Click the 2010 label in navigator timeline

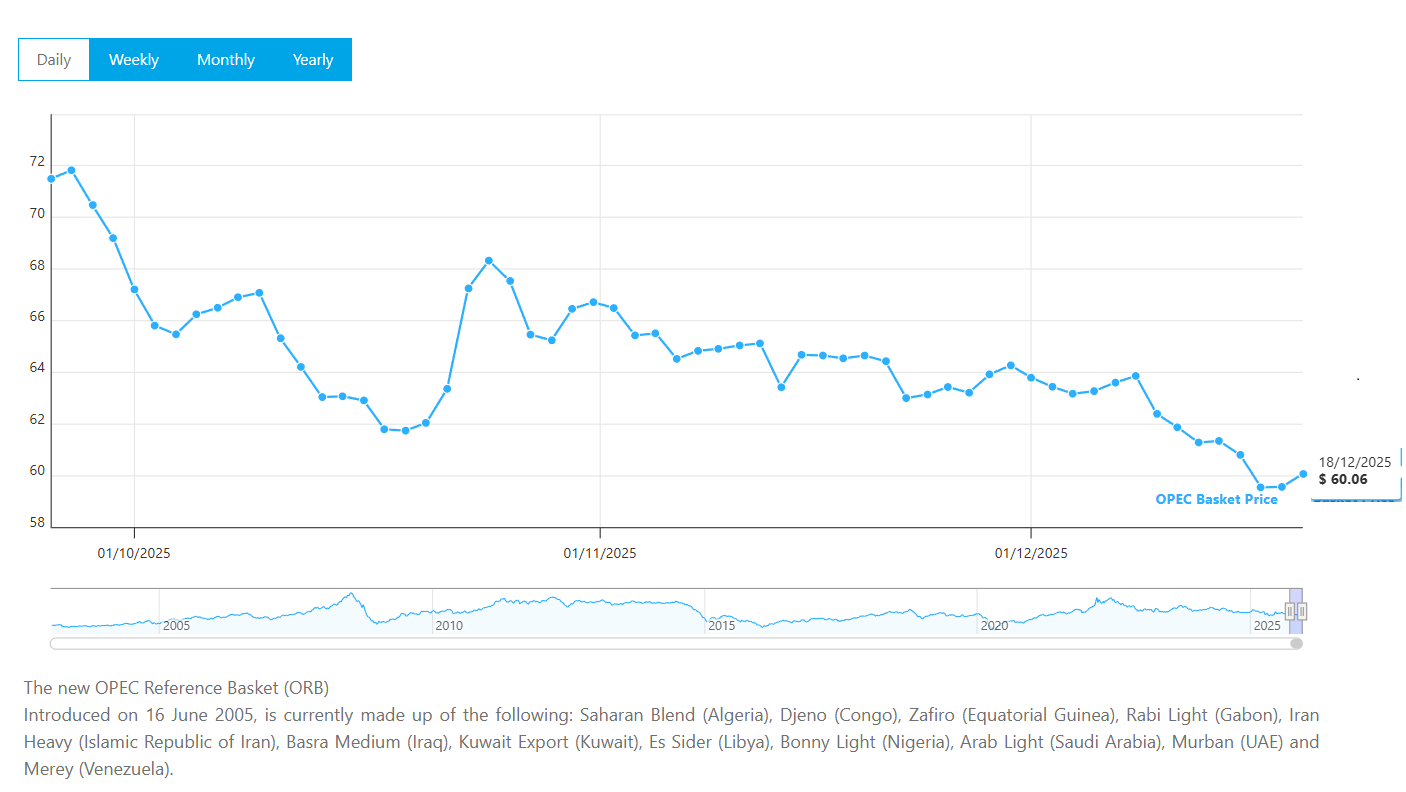tap(449, 625)
